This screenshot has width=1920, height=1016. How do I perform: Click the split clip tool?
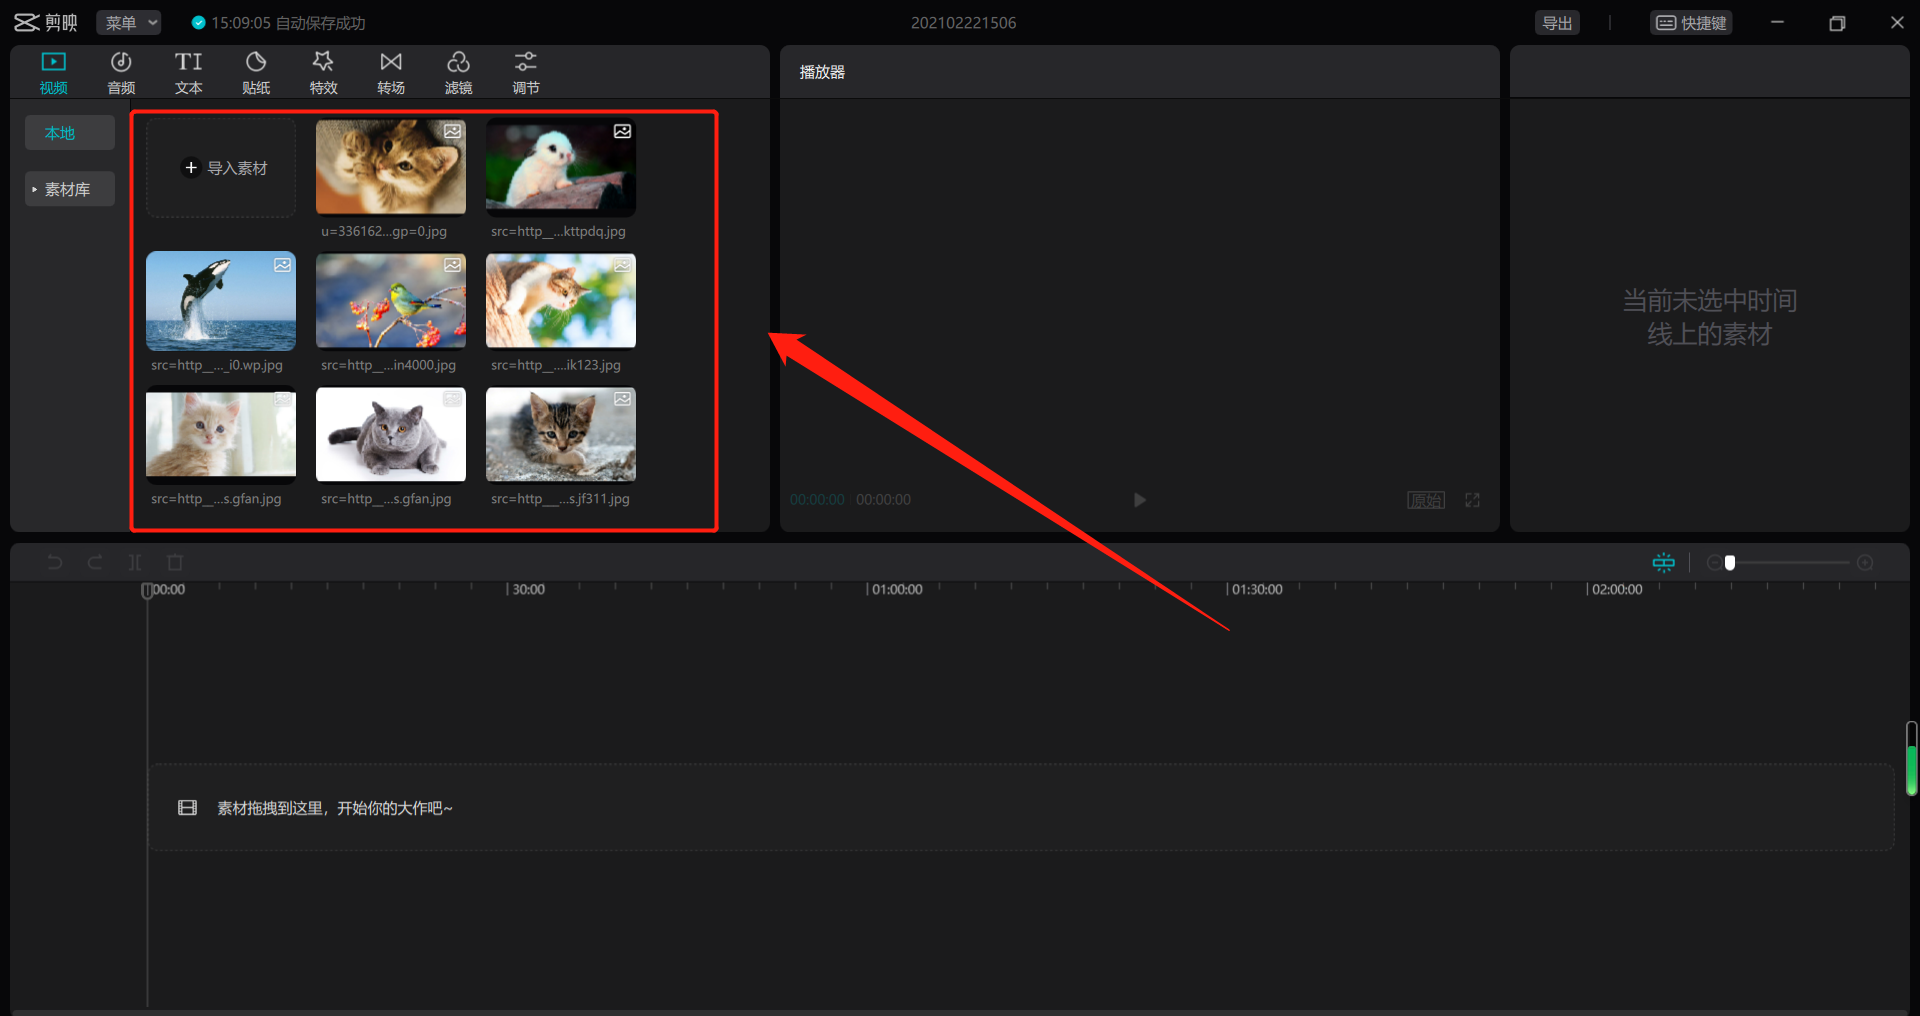click(135, 563)
